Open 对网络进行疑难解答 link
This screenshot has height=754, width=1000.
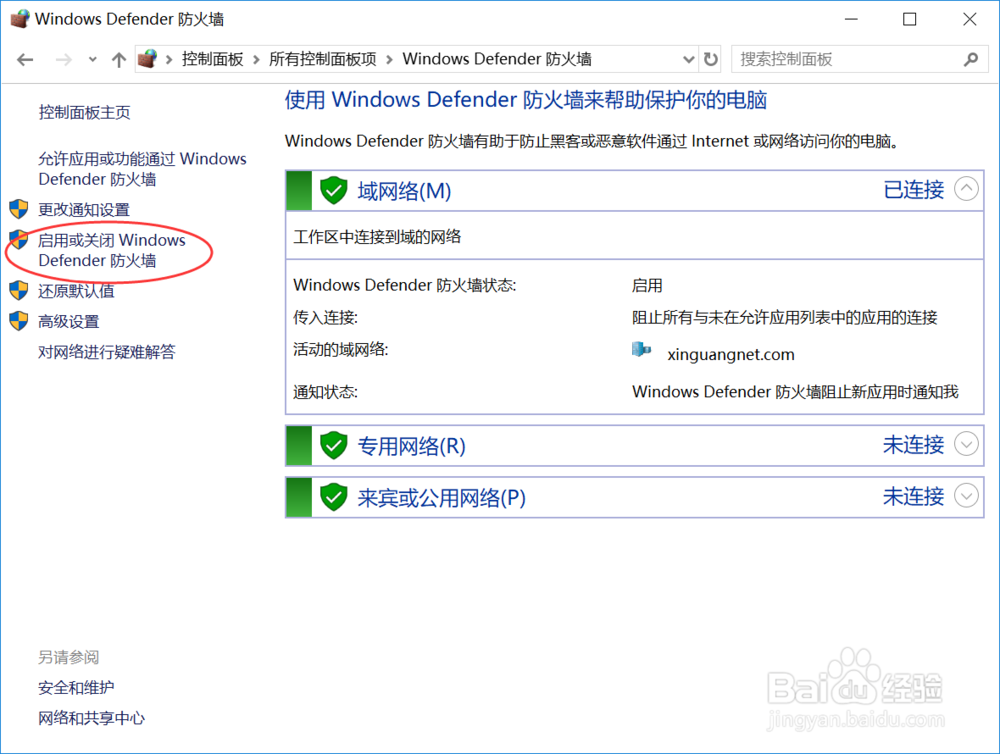pyautogui.click(x=107, y=352)
